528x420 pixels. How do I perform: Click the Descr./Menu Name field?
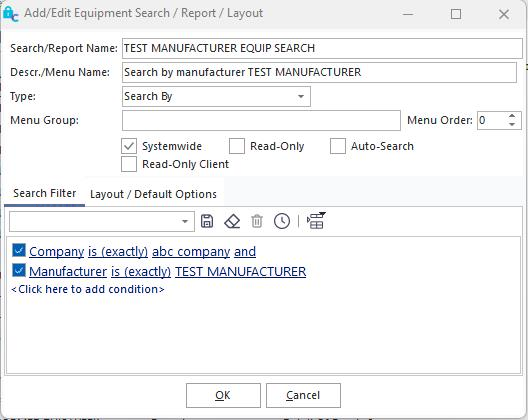tap(319, 72)
